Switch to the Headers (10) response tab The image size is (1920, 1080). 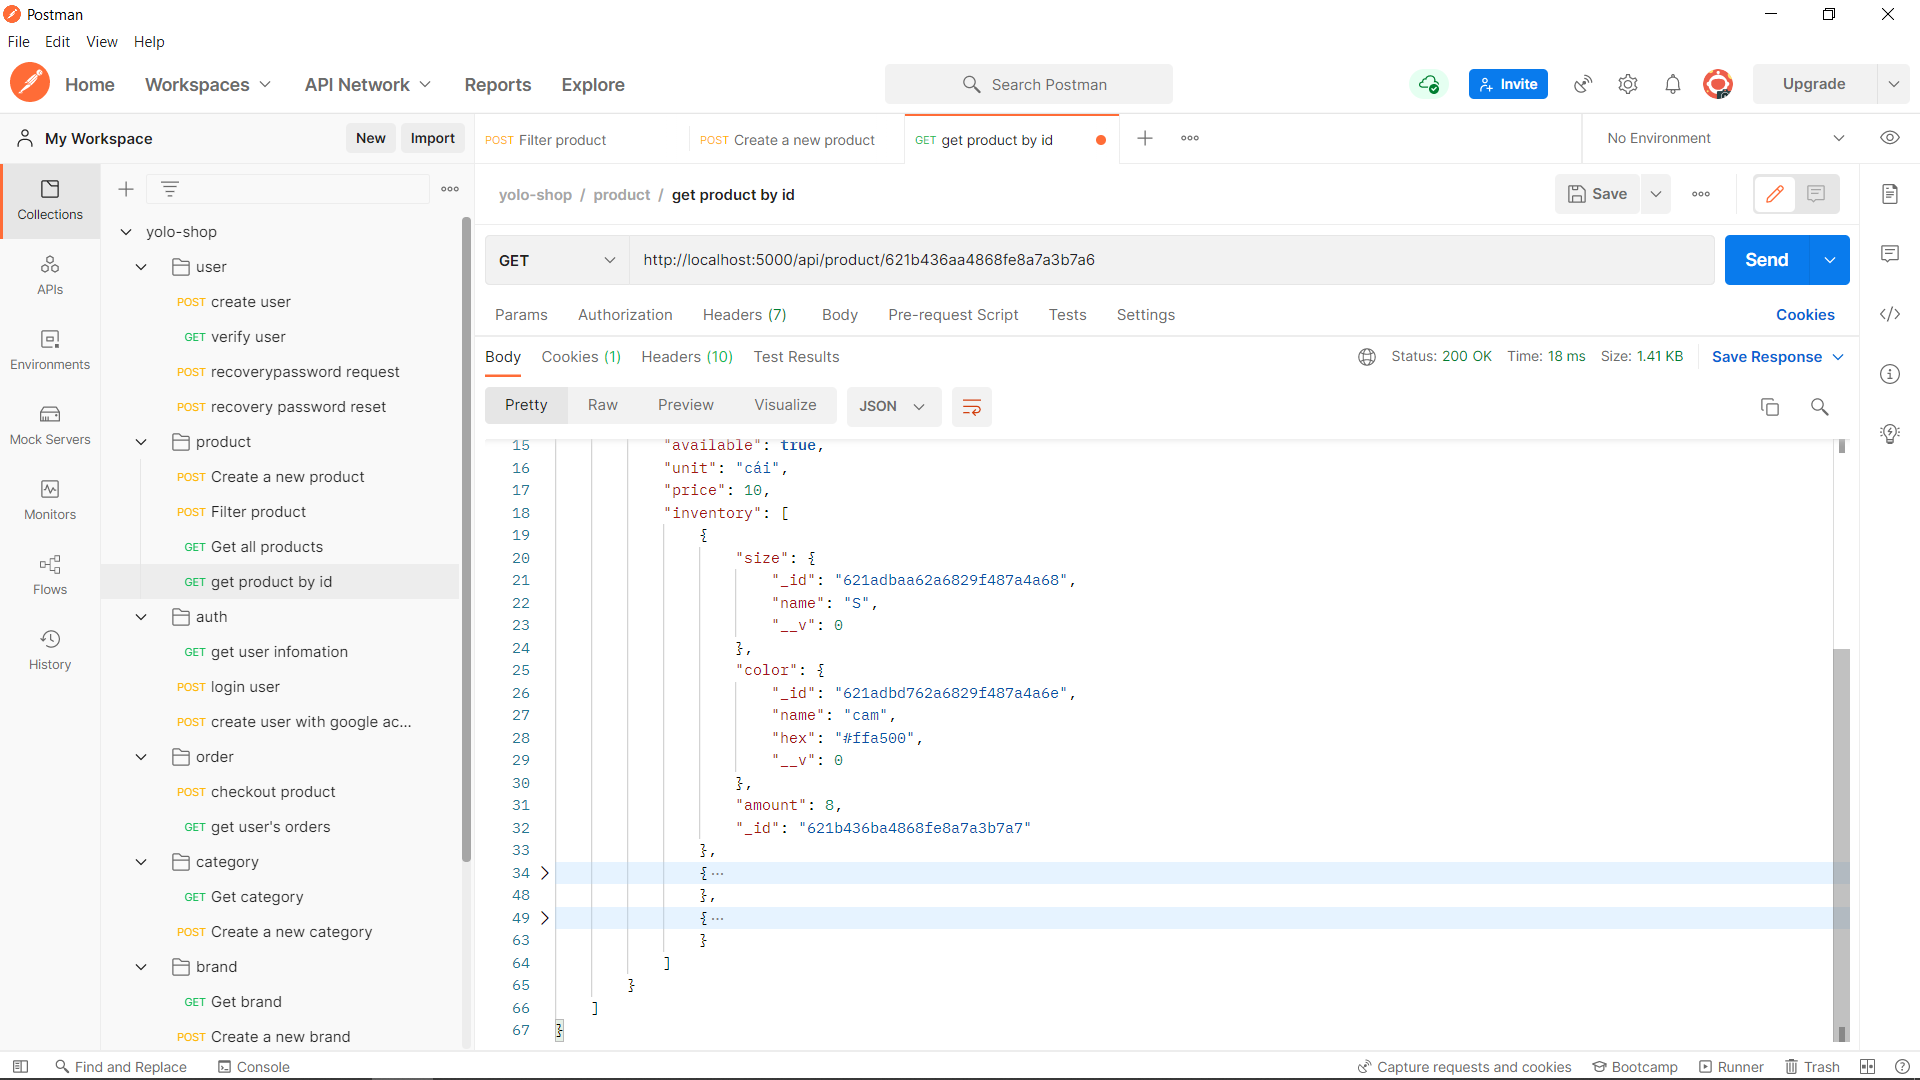(686, 357)
